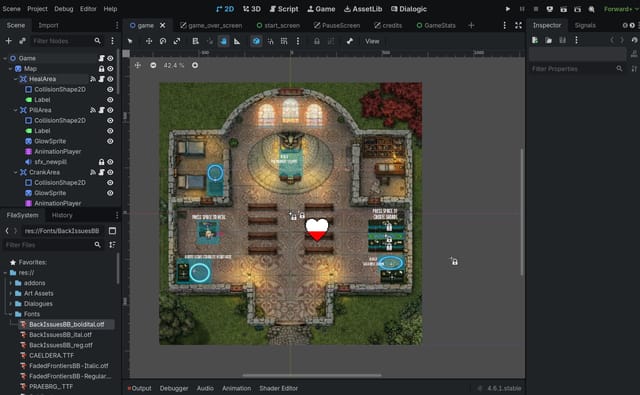Load an existing resource in Inspector
The width and height of the screenshot is (640, 395).
pos(549,40)
